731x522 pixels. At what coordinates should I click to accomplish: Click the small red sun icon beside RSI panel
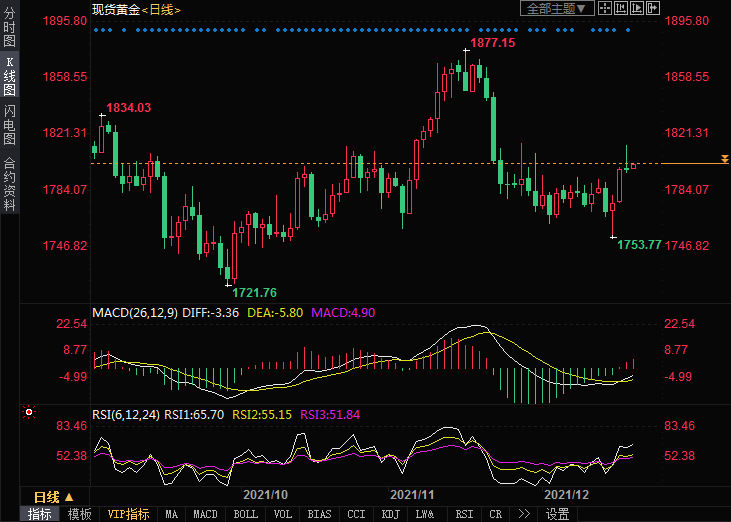click(x=29, y=412)
